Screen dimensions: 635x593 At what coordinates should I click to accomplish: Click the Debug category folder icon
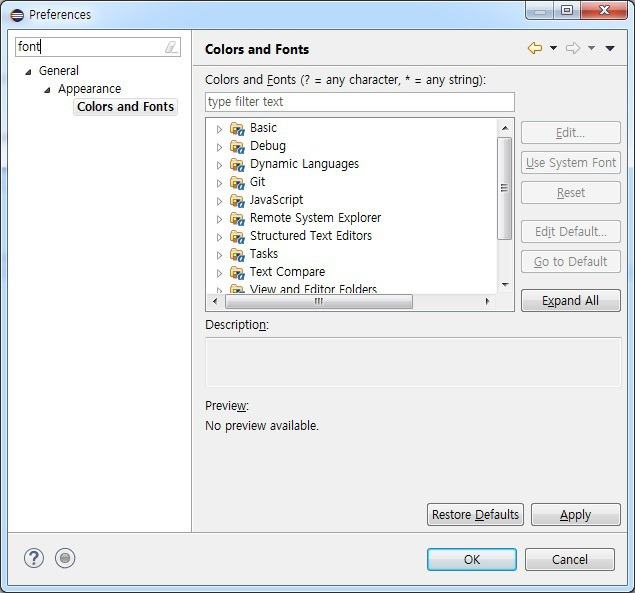click(x=237, y=147)
